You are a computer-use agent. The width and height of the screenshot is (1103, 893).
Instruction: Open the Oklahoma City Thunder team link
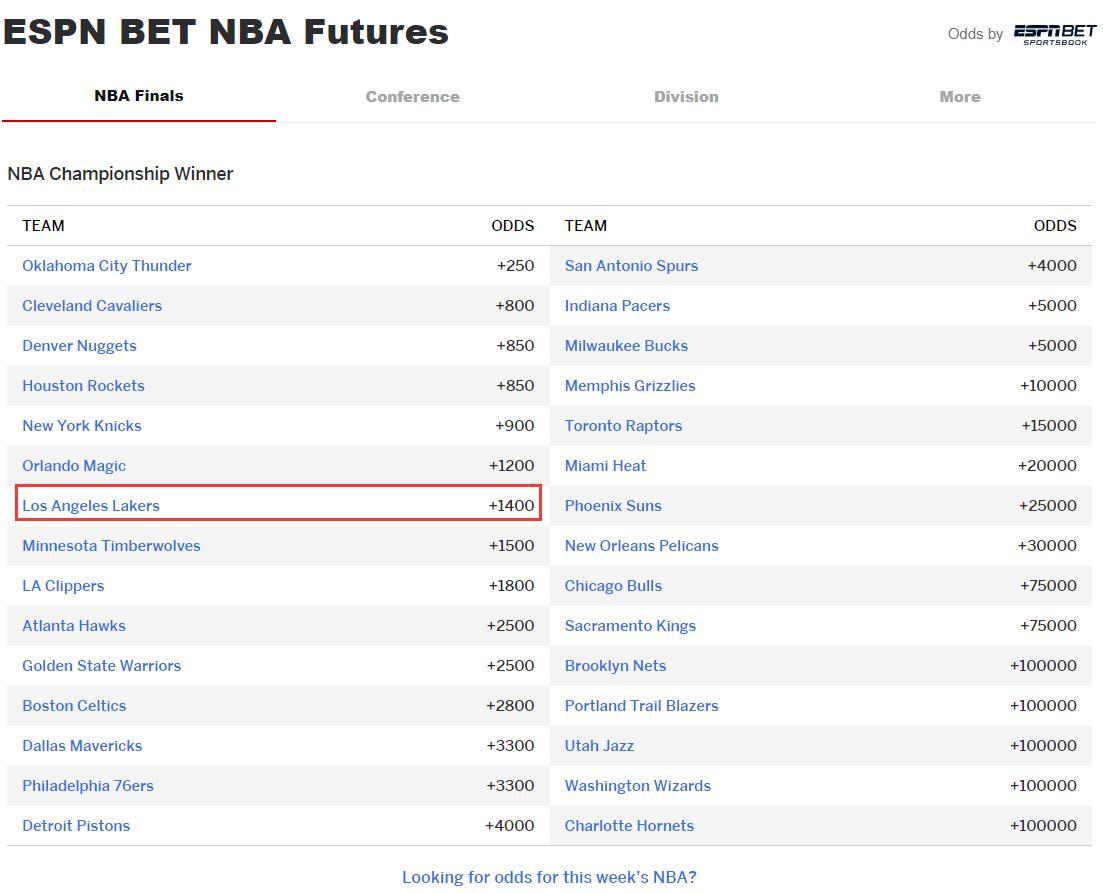(107, 266)
